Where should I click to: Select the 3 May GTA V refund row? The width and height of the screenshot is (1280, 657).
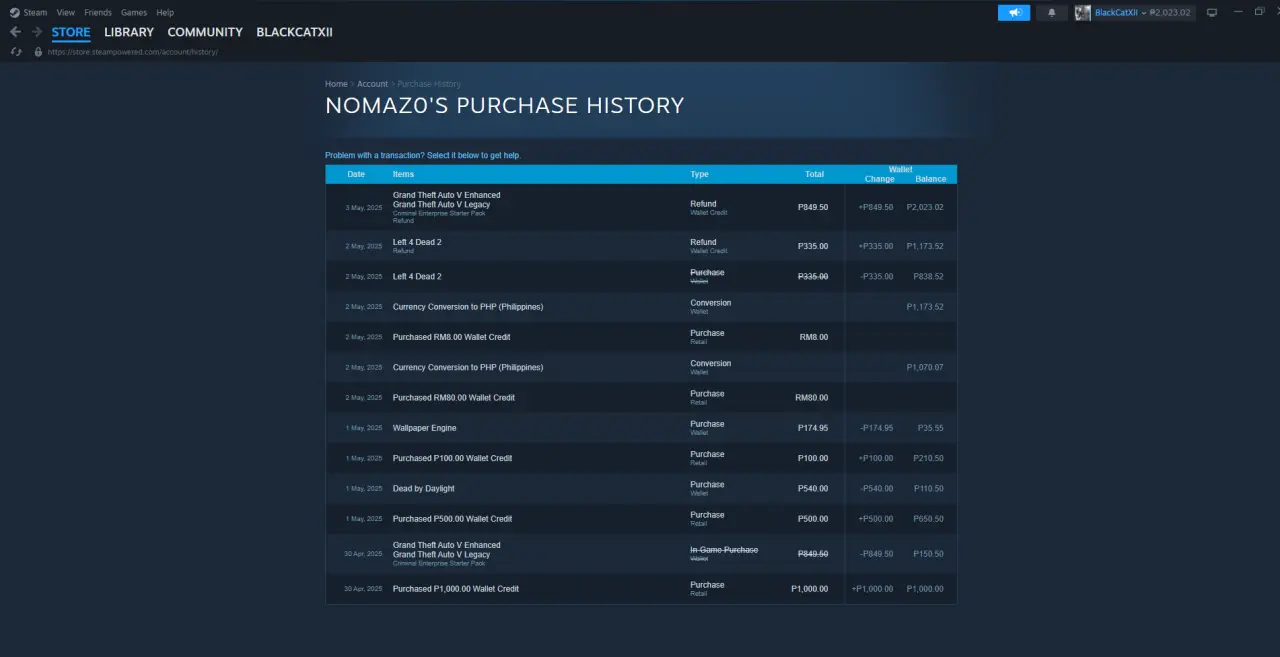(x=641, y=208)
